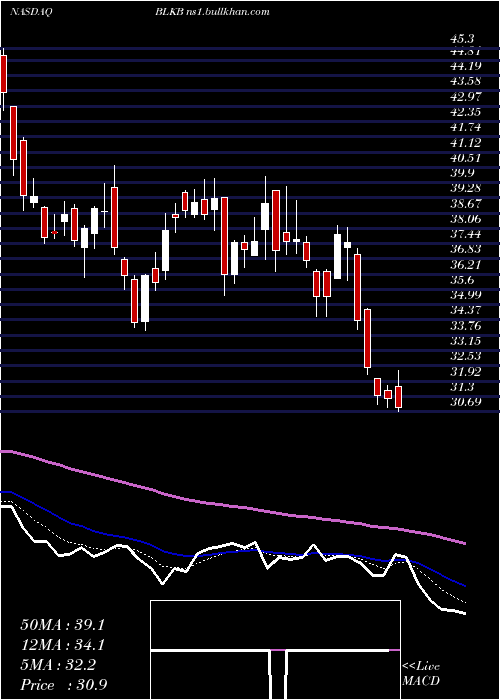Click the 40.51 price axis label
Viewport: 500px width, 700px height.
[x=466, y=158]
